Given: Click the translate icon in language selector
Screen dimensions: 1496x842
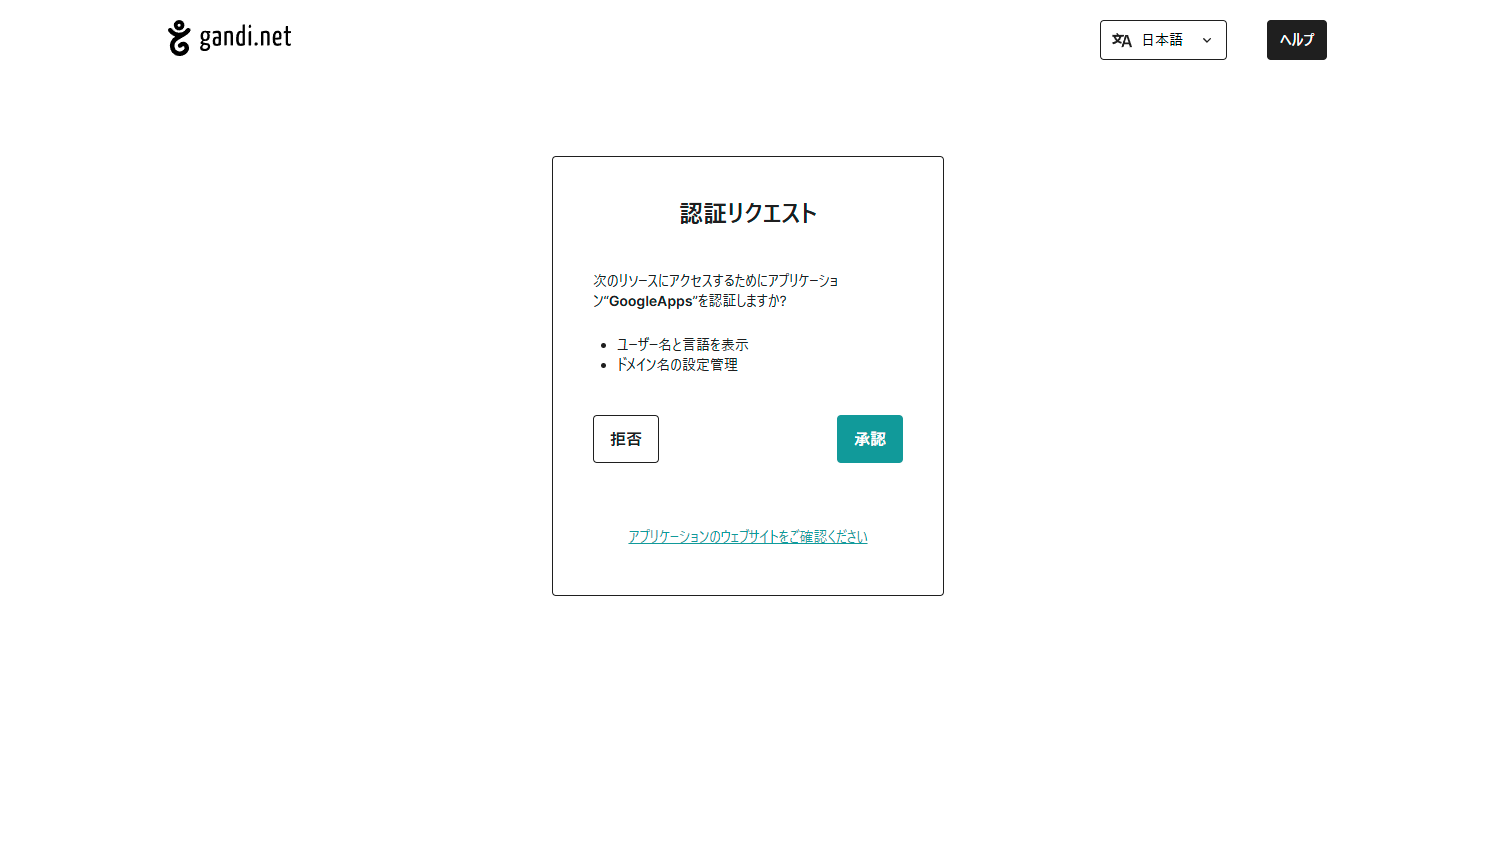Looking at the screenshot, I should (1122, 40).
